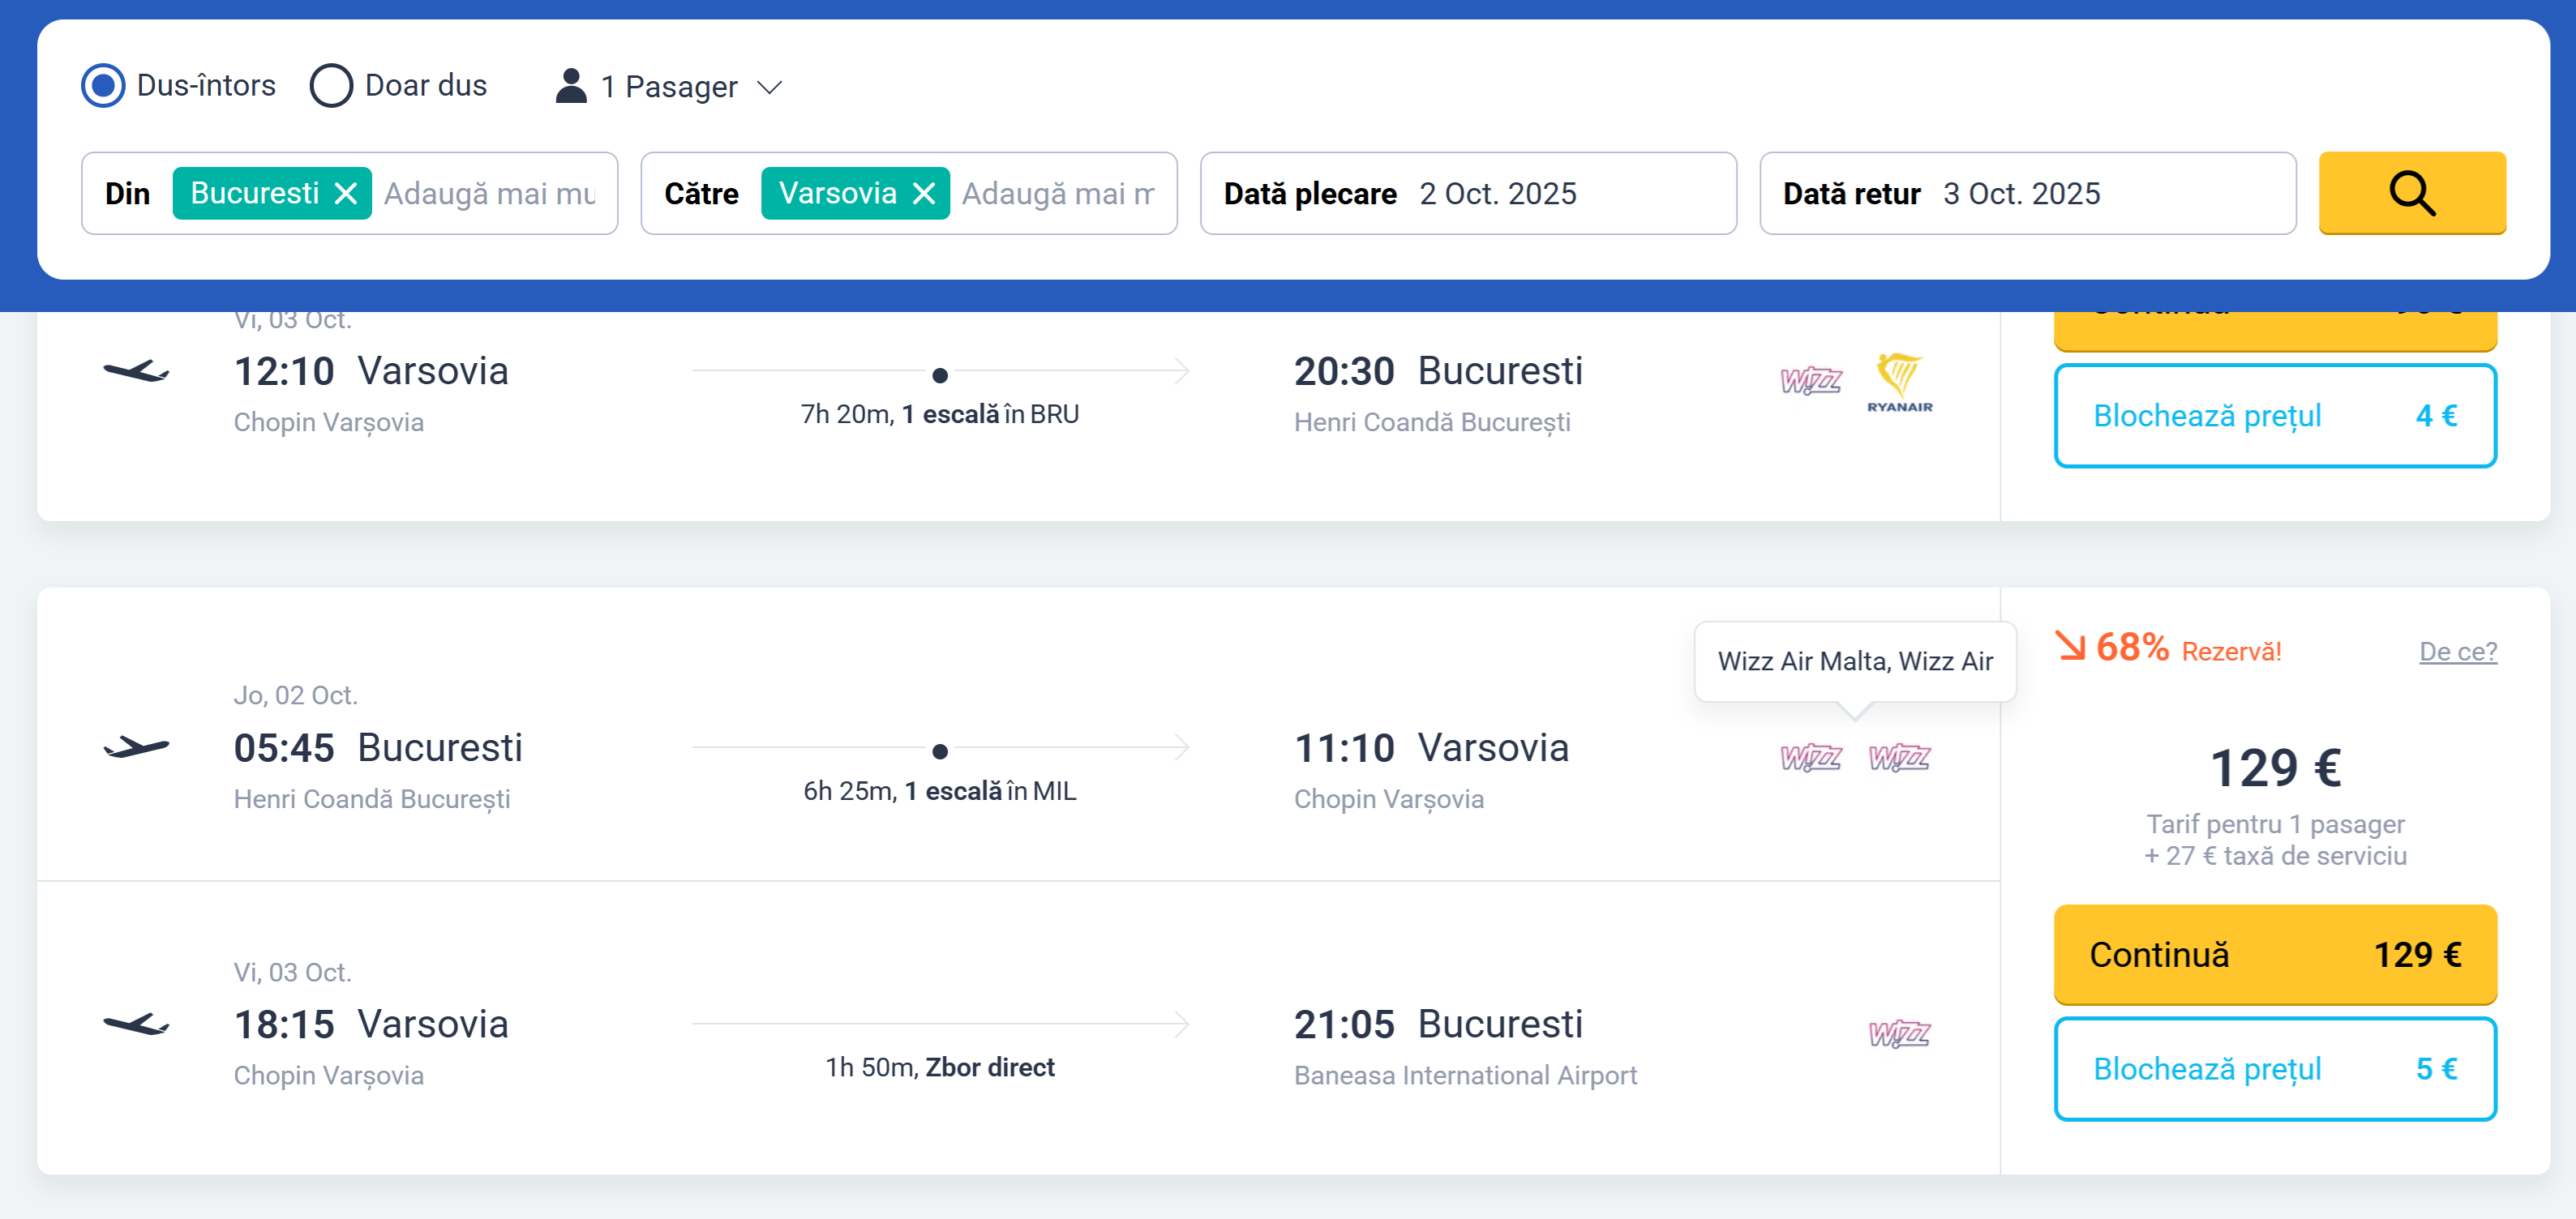
Task: Click 'Vi, 03 Oct.' above 18:15 flight
Action: coord(293,972)
